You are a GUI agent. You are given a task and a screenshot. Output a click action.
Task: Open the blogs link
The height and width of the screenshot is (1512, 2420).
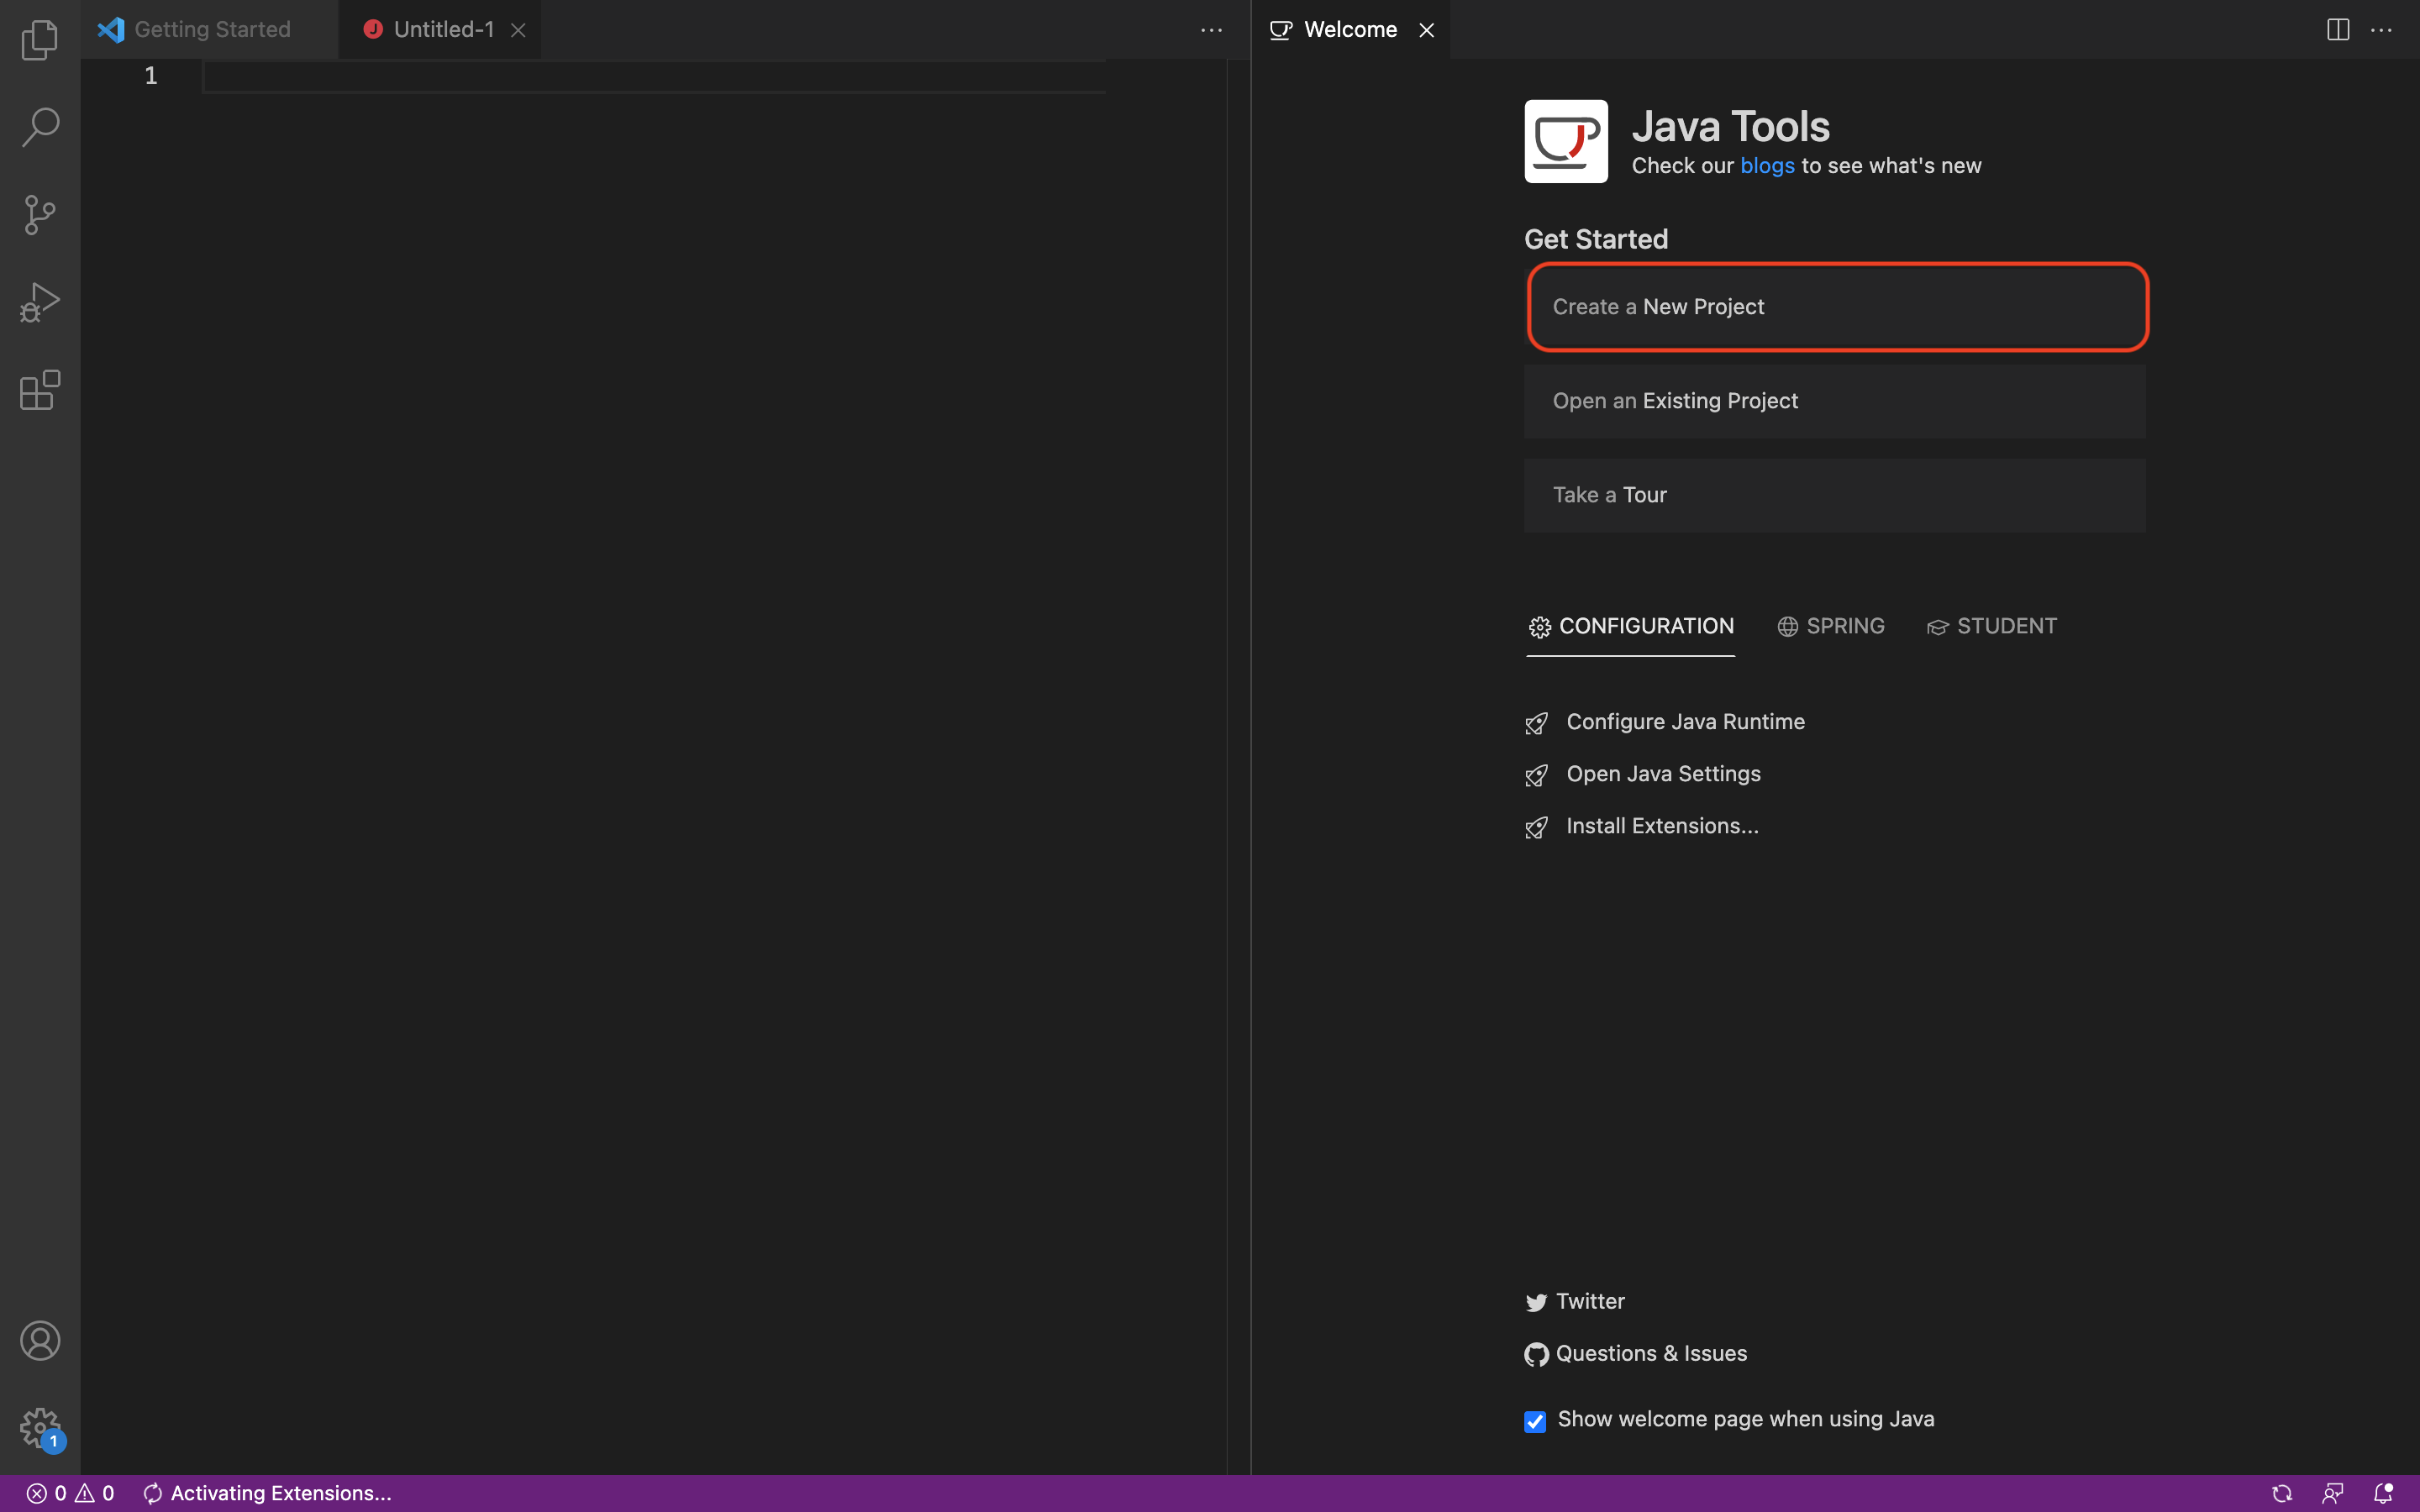pos(1767,166)
